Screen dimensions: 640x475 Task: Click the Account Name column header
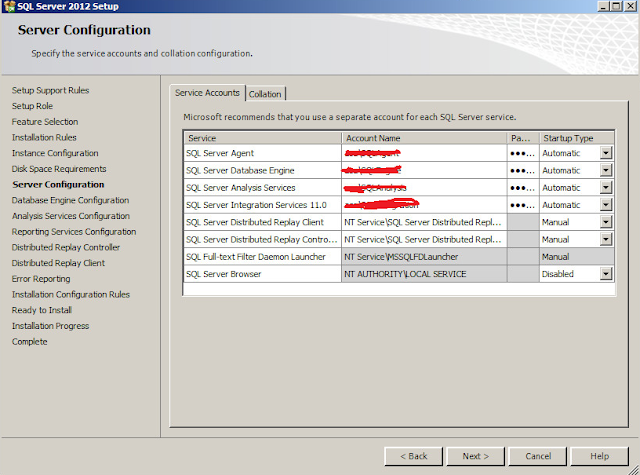click(424, 138)
